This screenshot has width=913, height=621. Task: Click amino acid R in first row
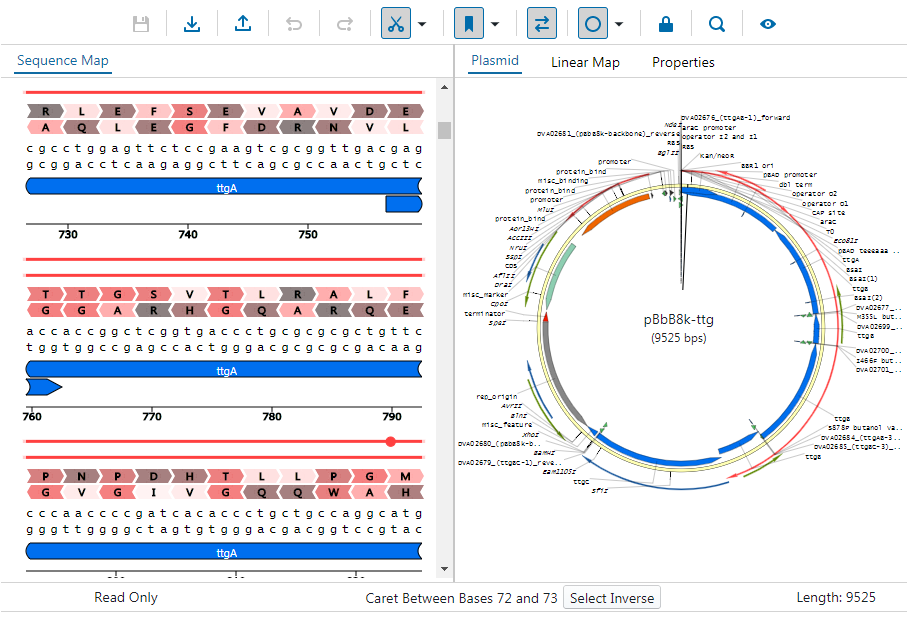[45, 111]
